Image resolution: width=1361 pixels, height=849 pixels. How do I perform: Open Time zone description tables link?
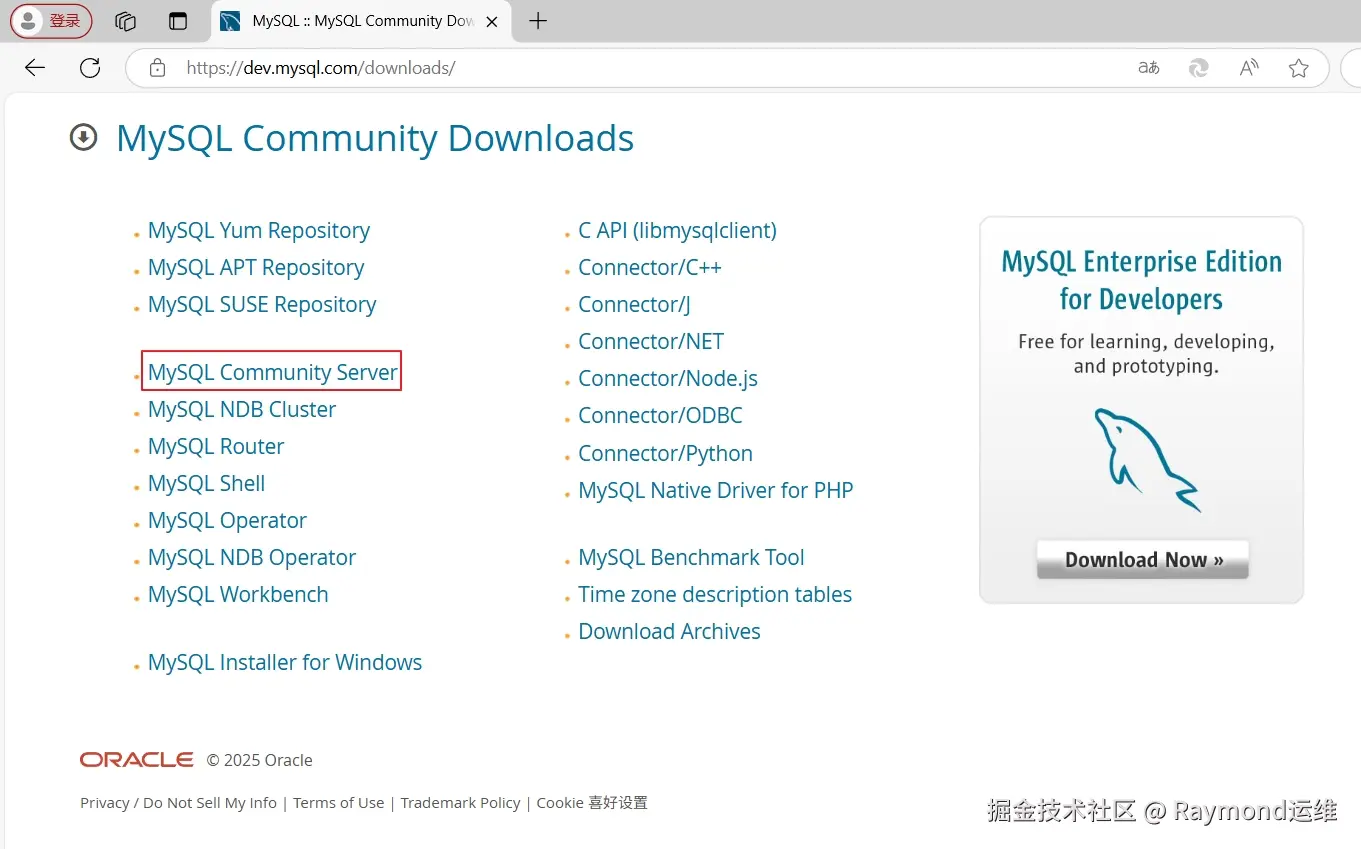(x=715, y=594)
